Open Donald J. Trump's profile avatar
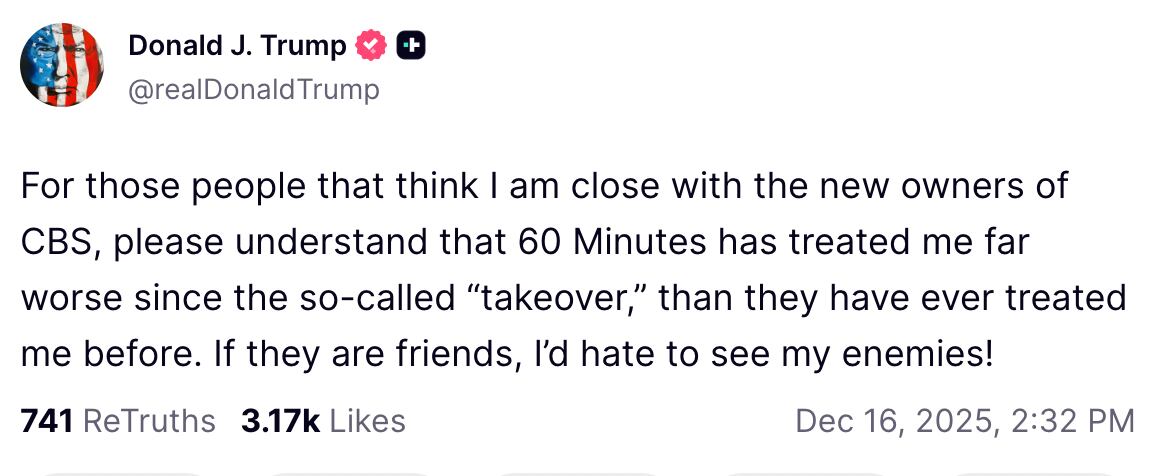 click(62, 65)
